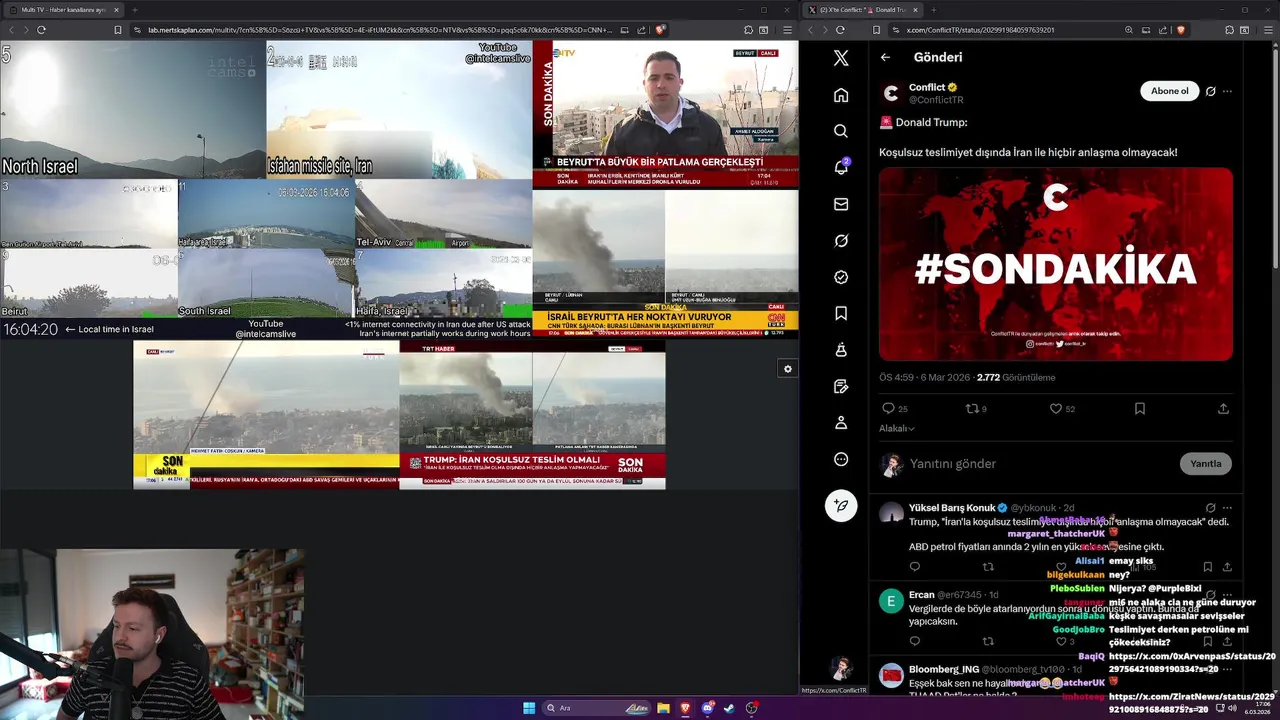Open Brave menu in x.com window
The height and width of the screenshot is (720, 1280).
point(1267,30)
